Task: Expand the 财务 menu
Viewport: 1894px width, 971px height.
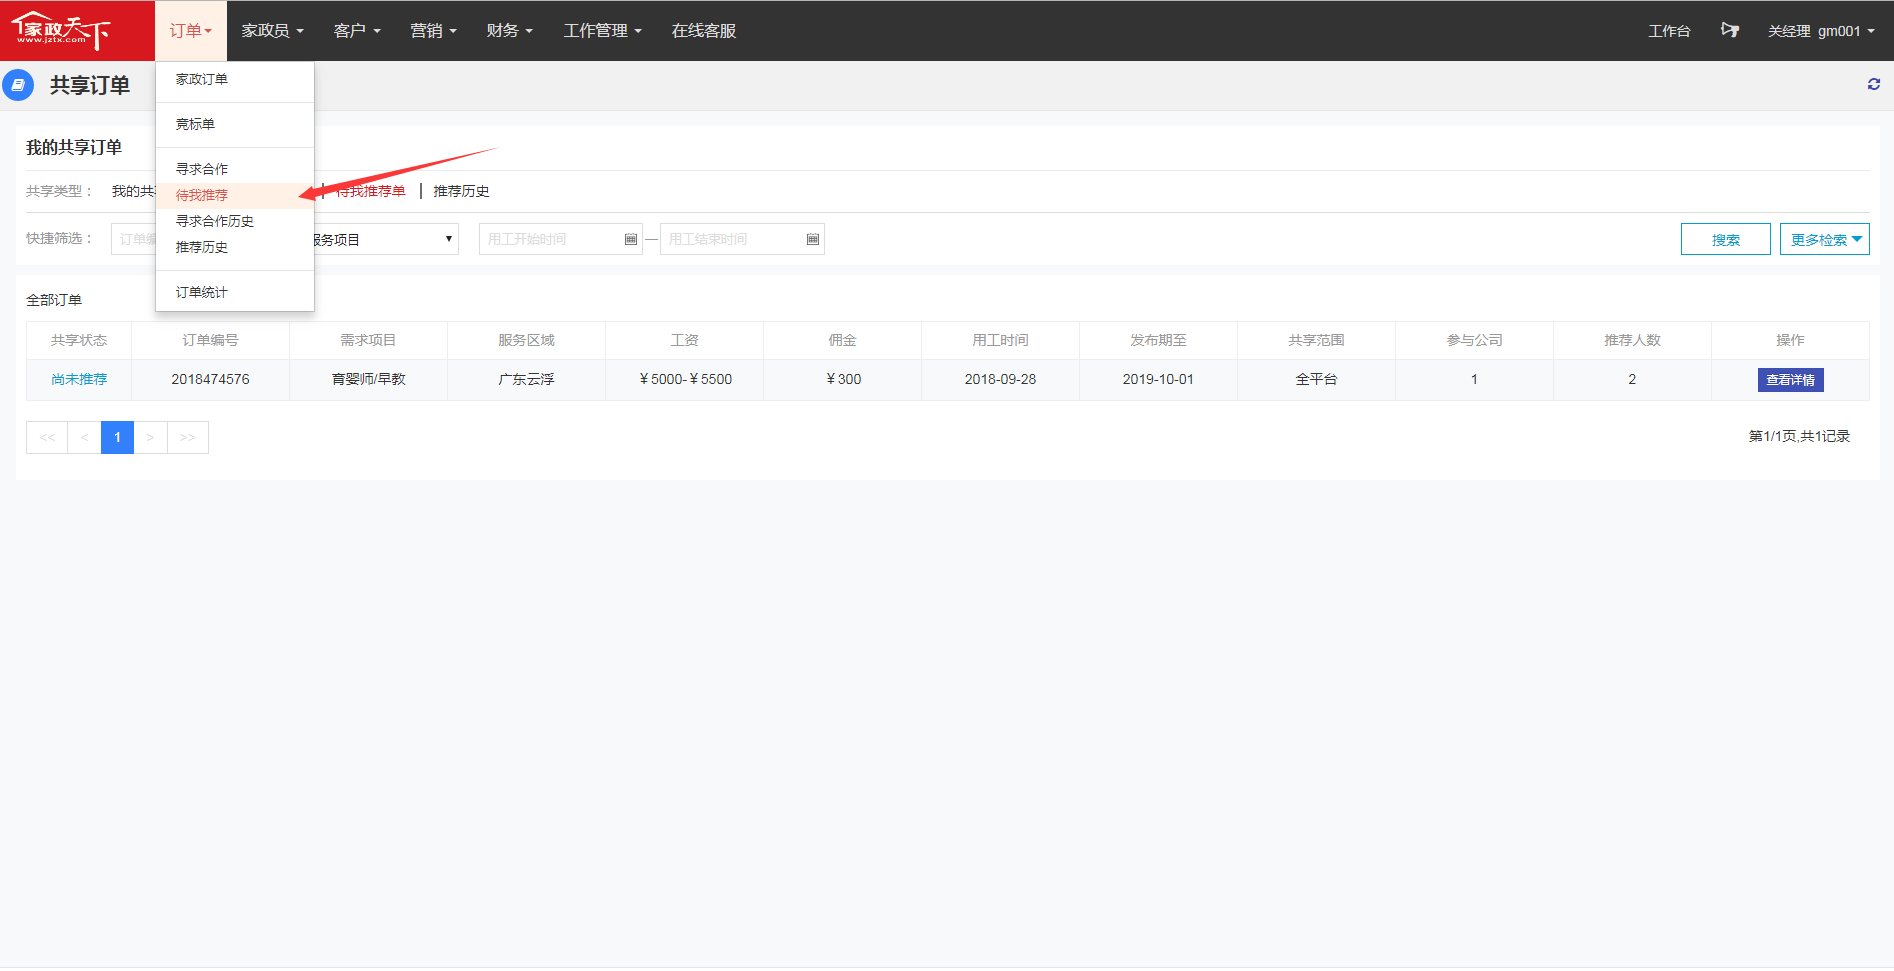Action: 509,31
